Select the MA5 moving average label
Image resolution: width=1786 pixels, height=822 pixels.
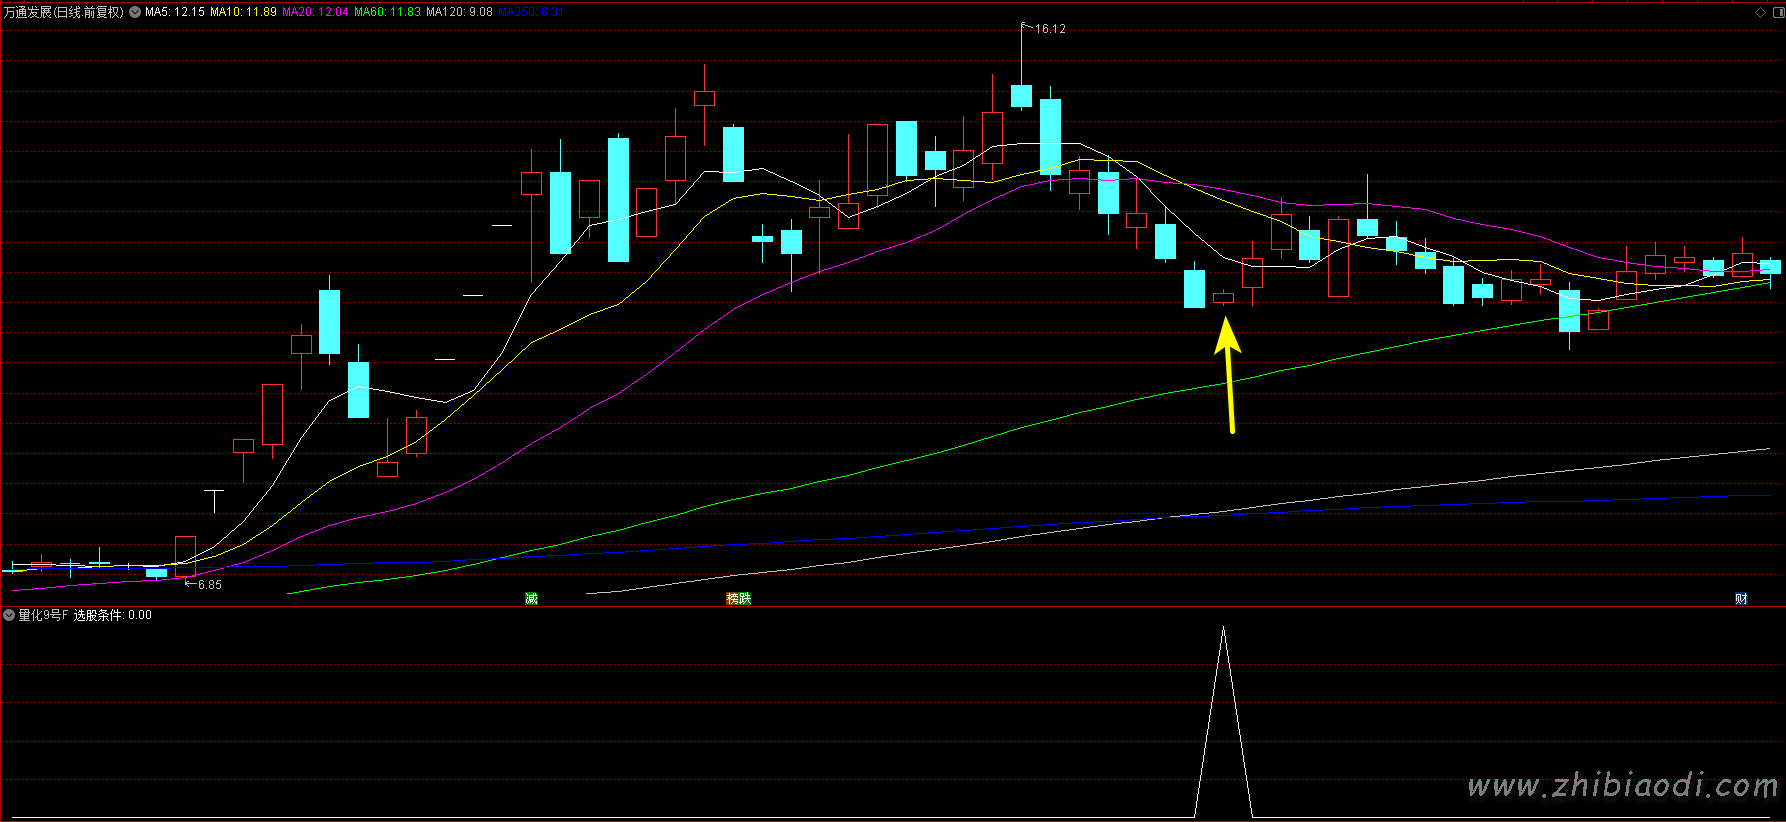[x=175, y=12]
